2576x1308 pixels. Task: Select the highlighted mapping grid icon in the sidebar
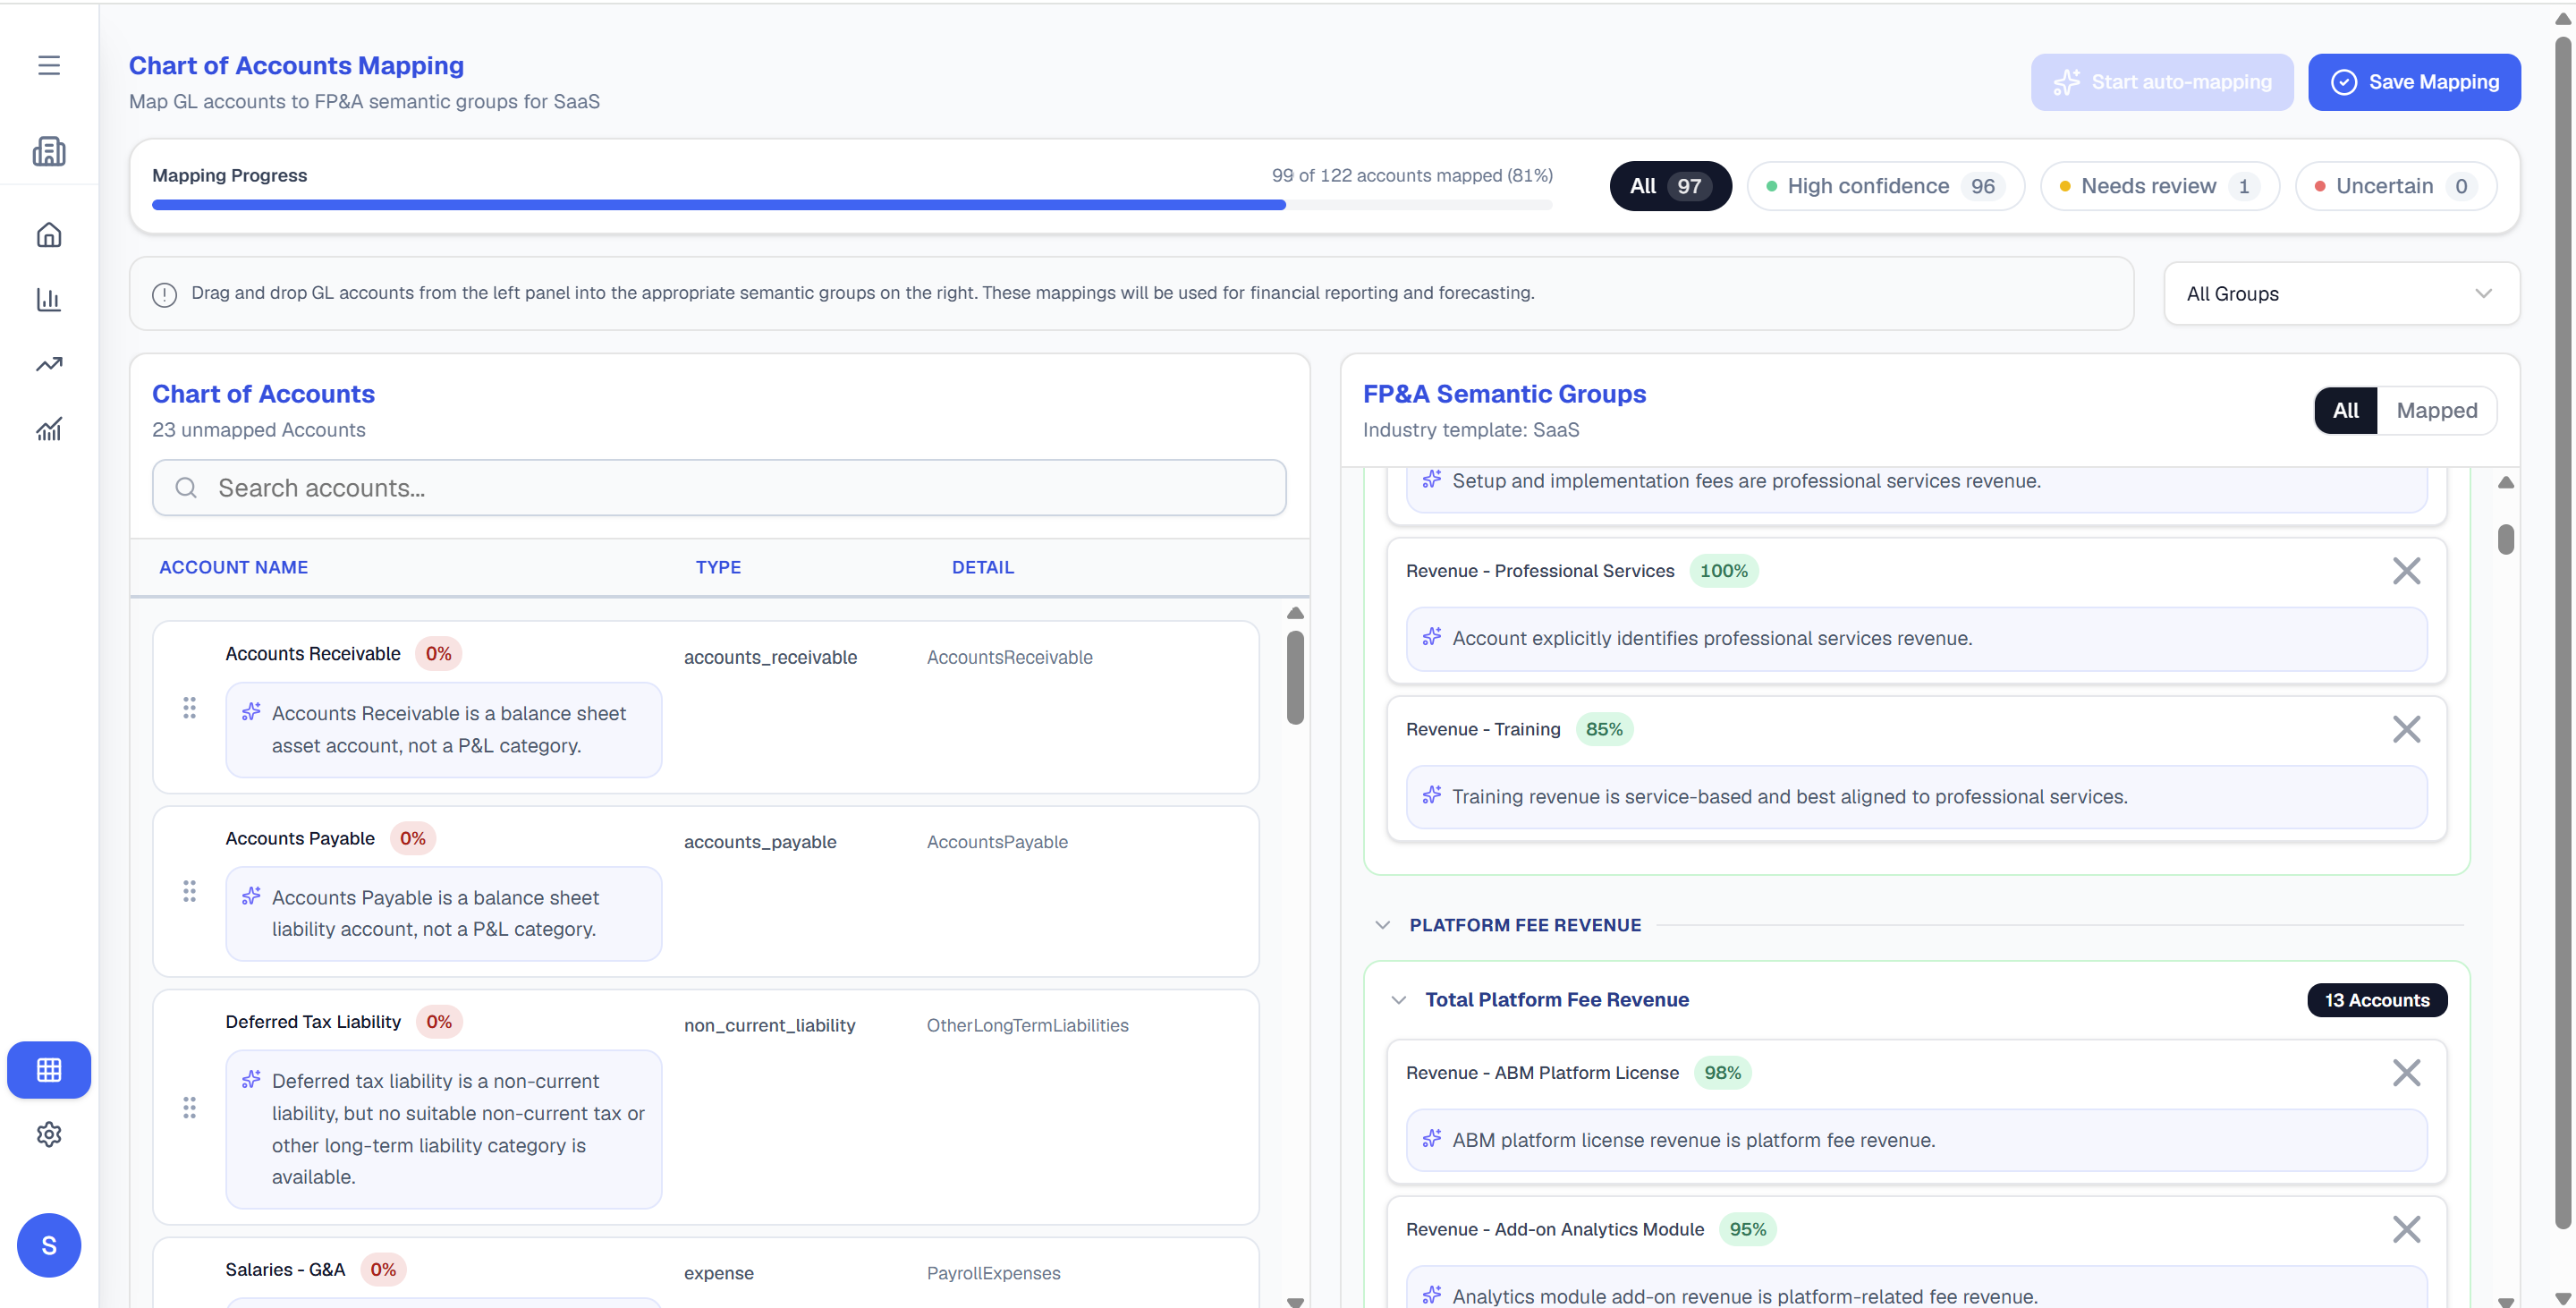pyautogui.click(x=49, y=1070)
